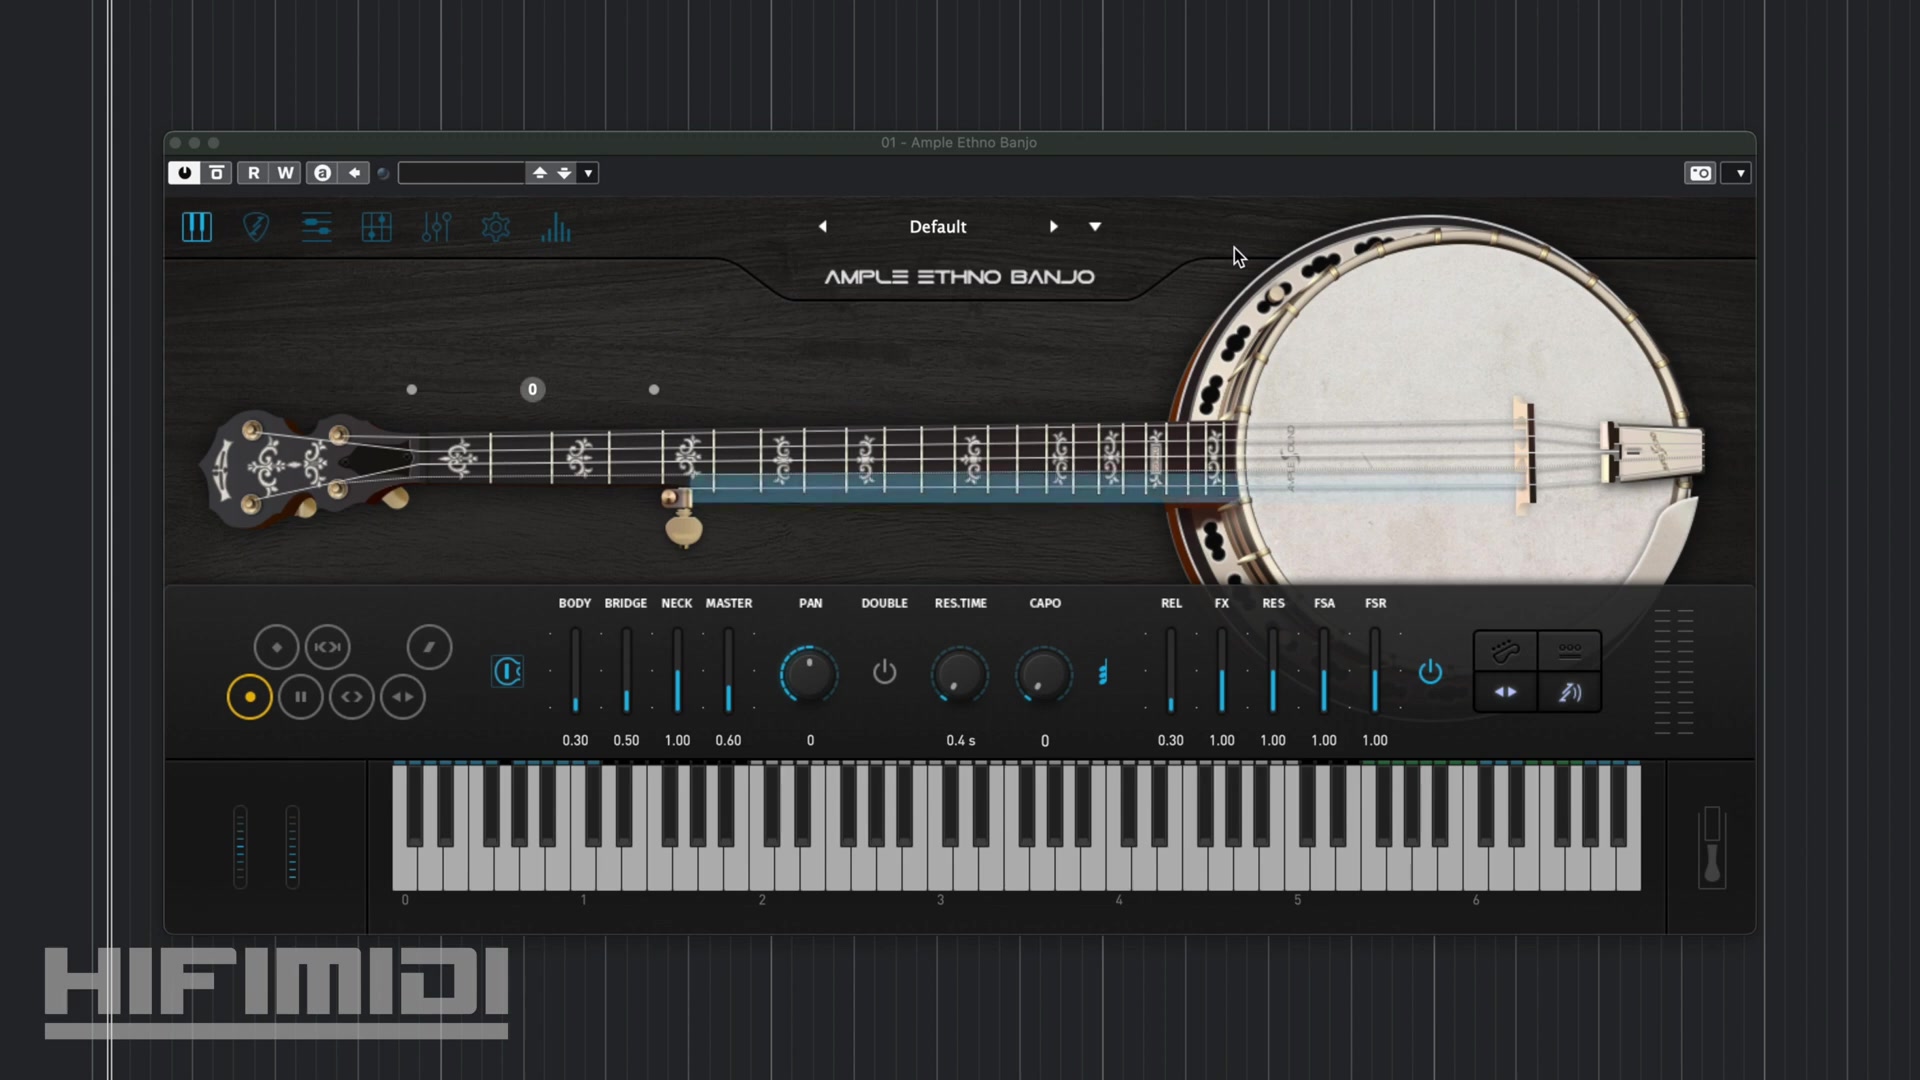The height and width of the screenshot is (1080, 1920).
Task: Toggle the plugin bypass power button
Action: point(184,173)
